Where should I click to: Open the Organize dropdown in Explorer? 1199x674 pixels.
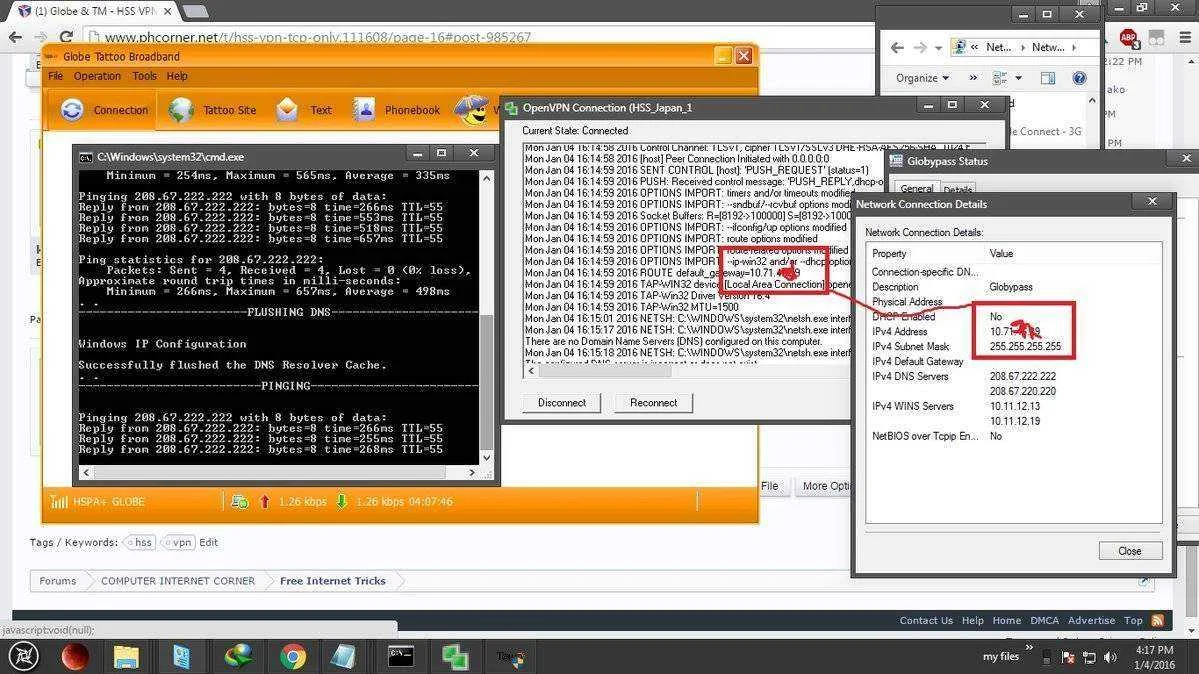pos(922,78)
